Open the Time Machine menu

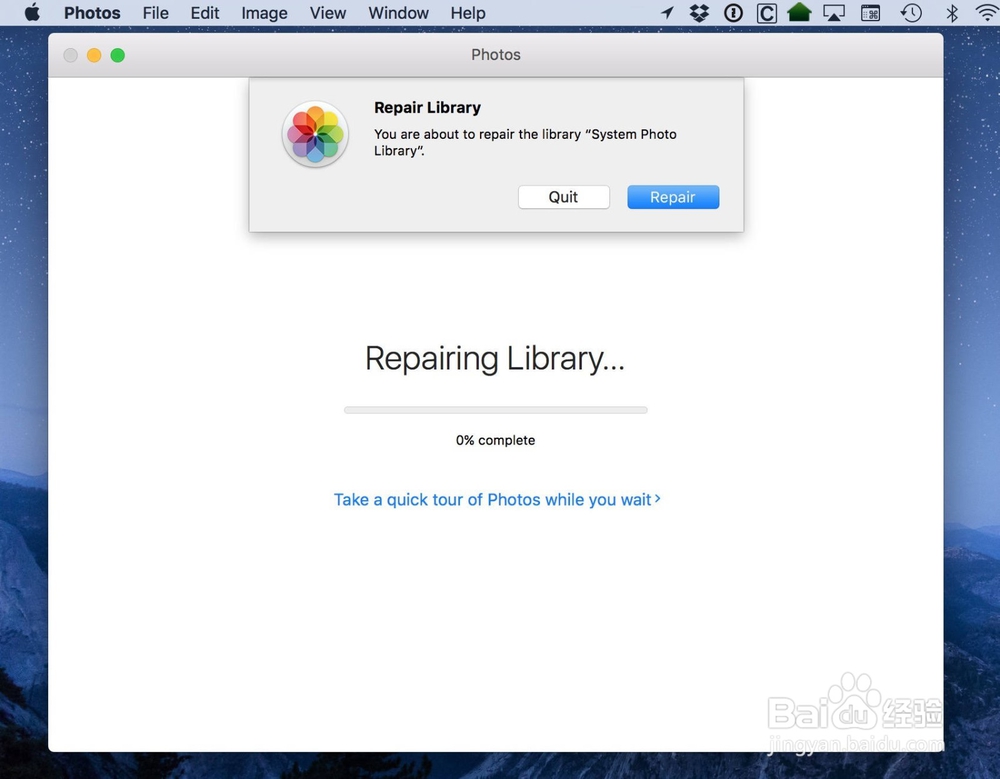[x=911, y=13]
